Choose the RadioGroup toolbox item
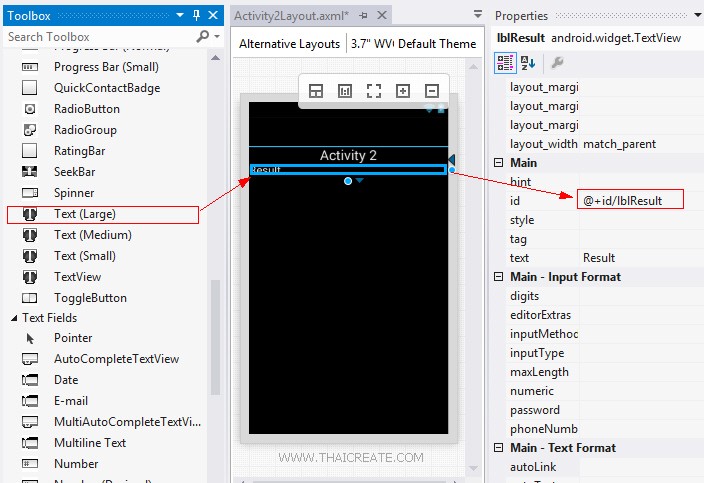 tap(85, 130)
